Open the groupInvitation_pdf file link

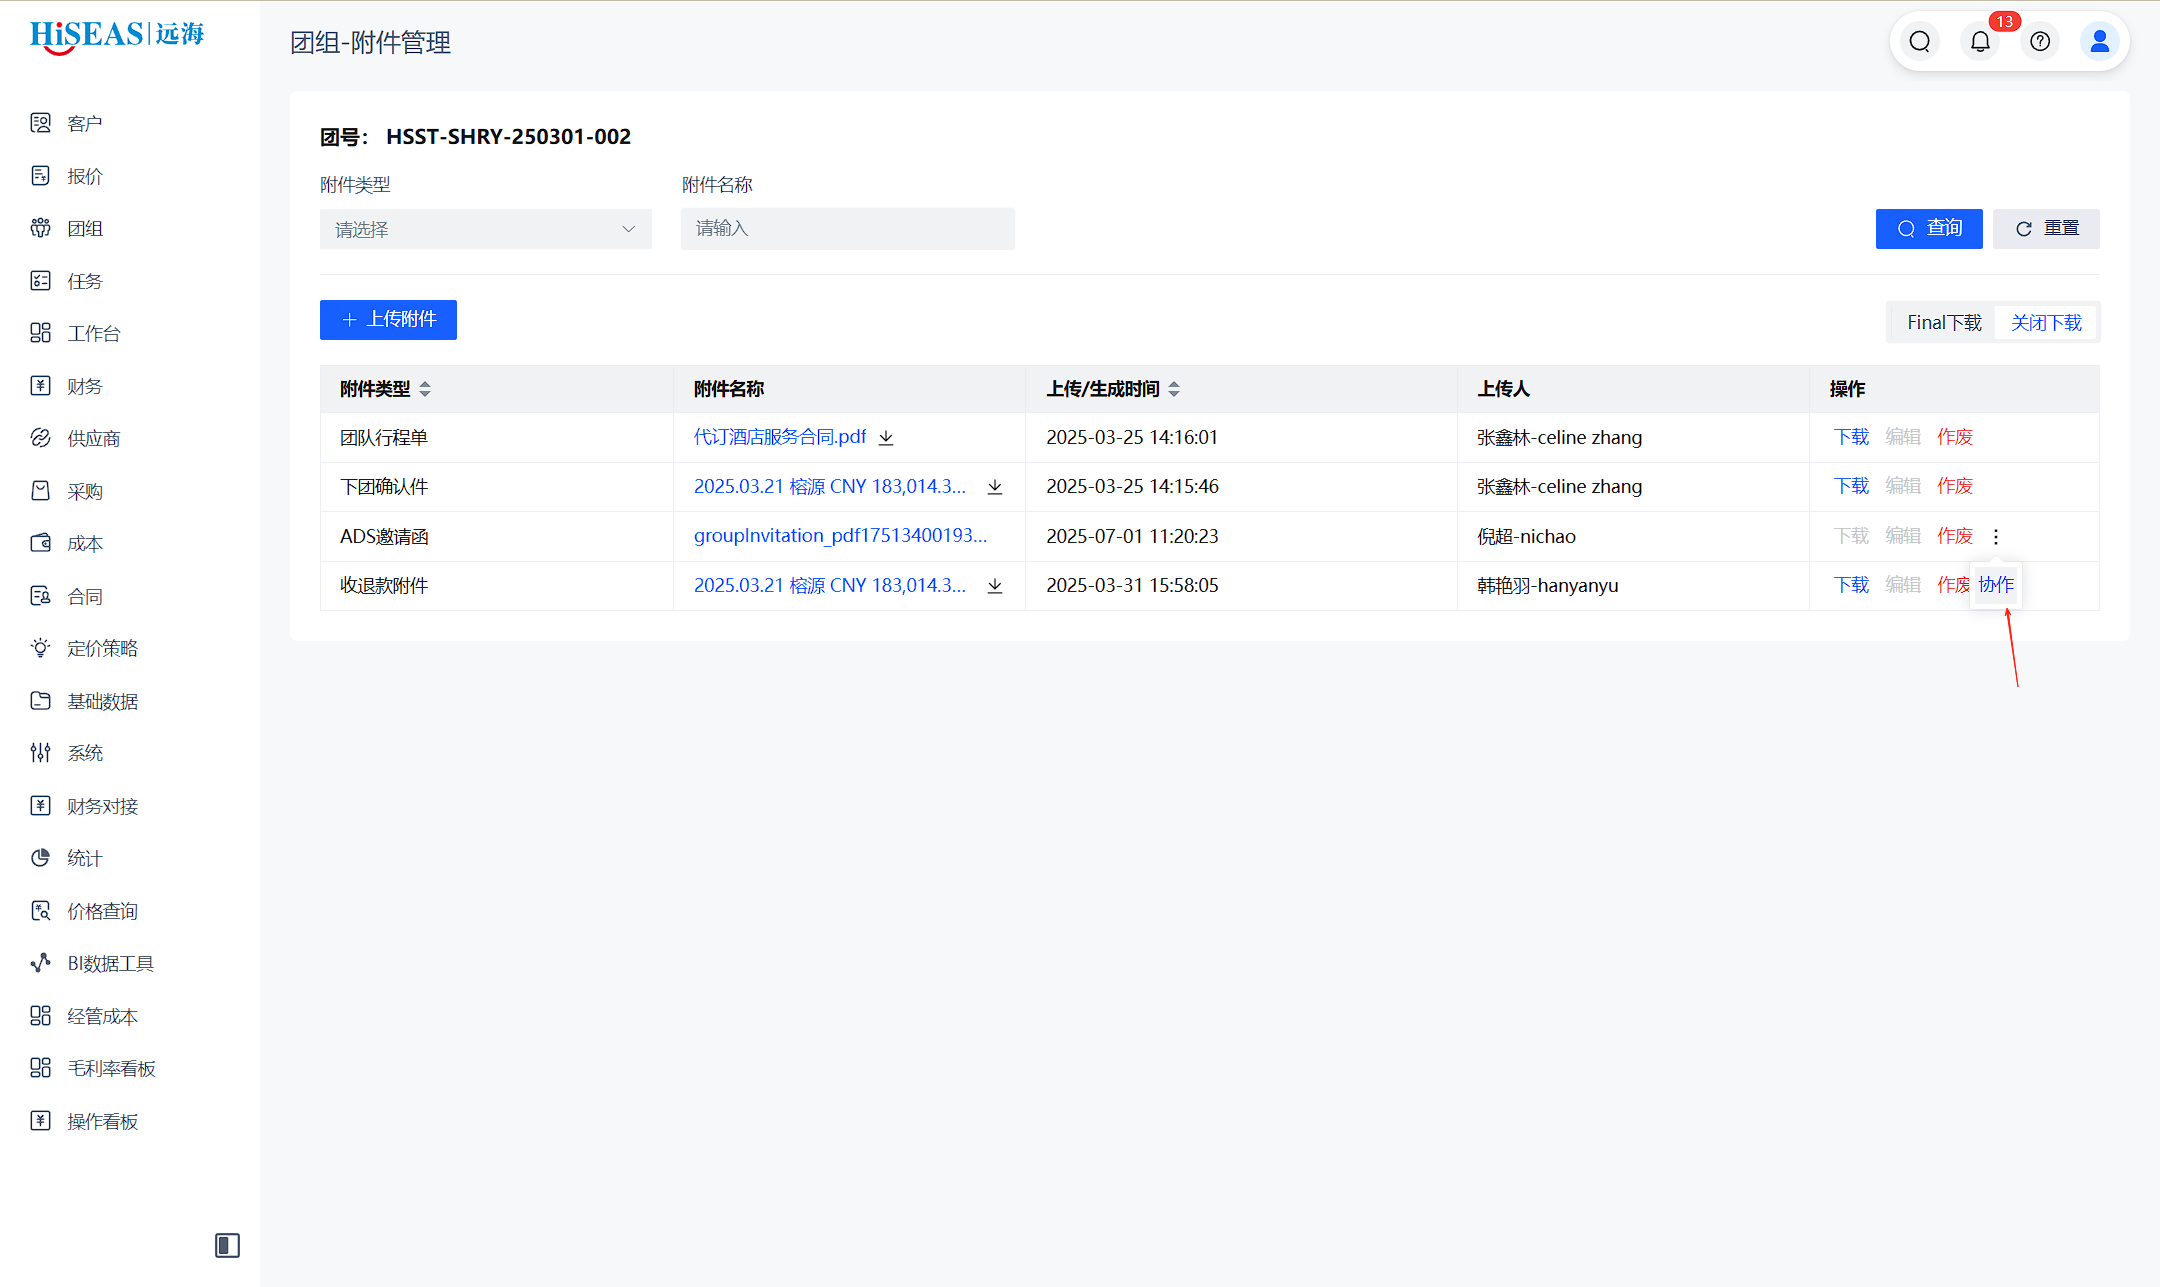(840, 536)
